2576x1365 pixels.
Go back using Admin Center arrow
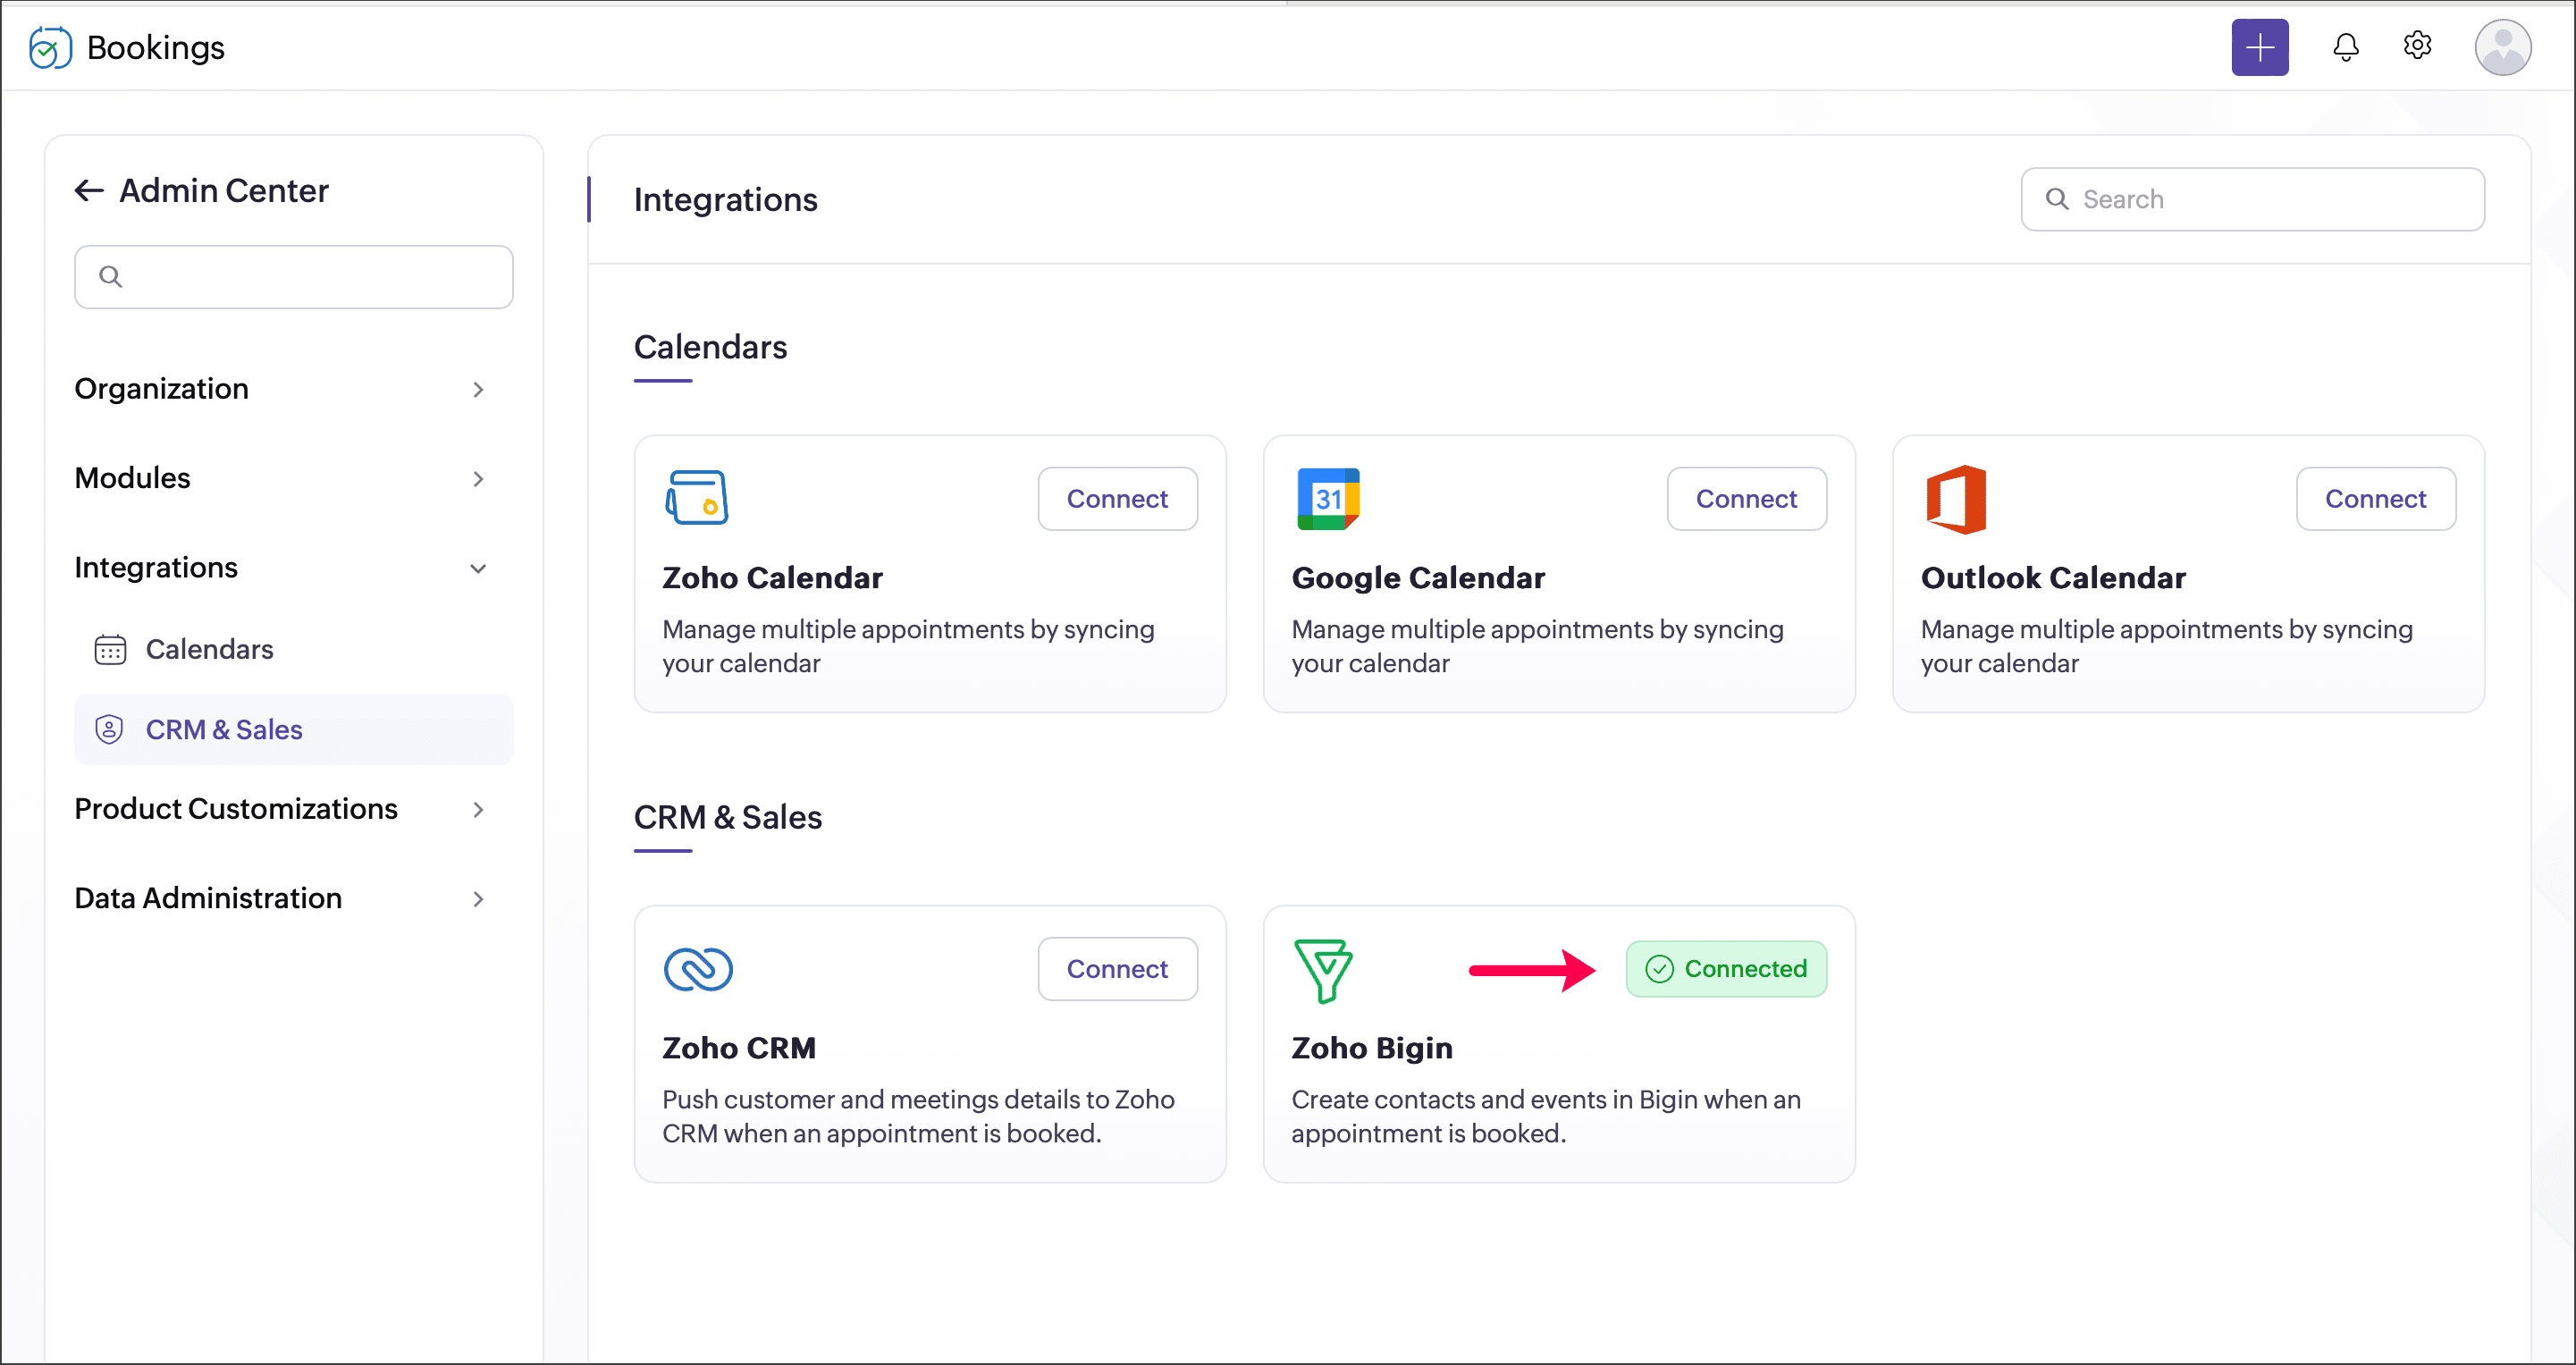click(89, 190)
